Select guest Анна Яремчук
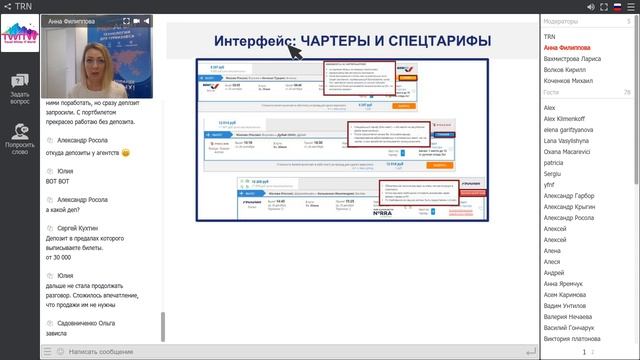 tap(563, 284)
